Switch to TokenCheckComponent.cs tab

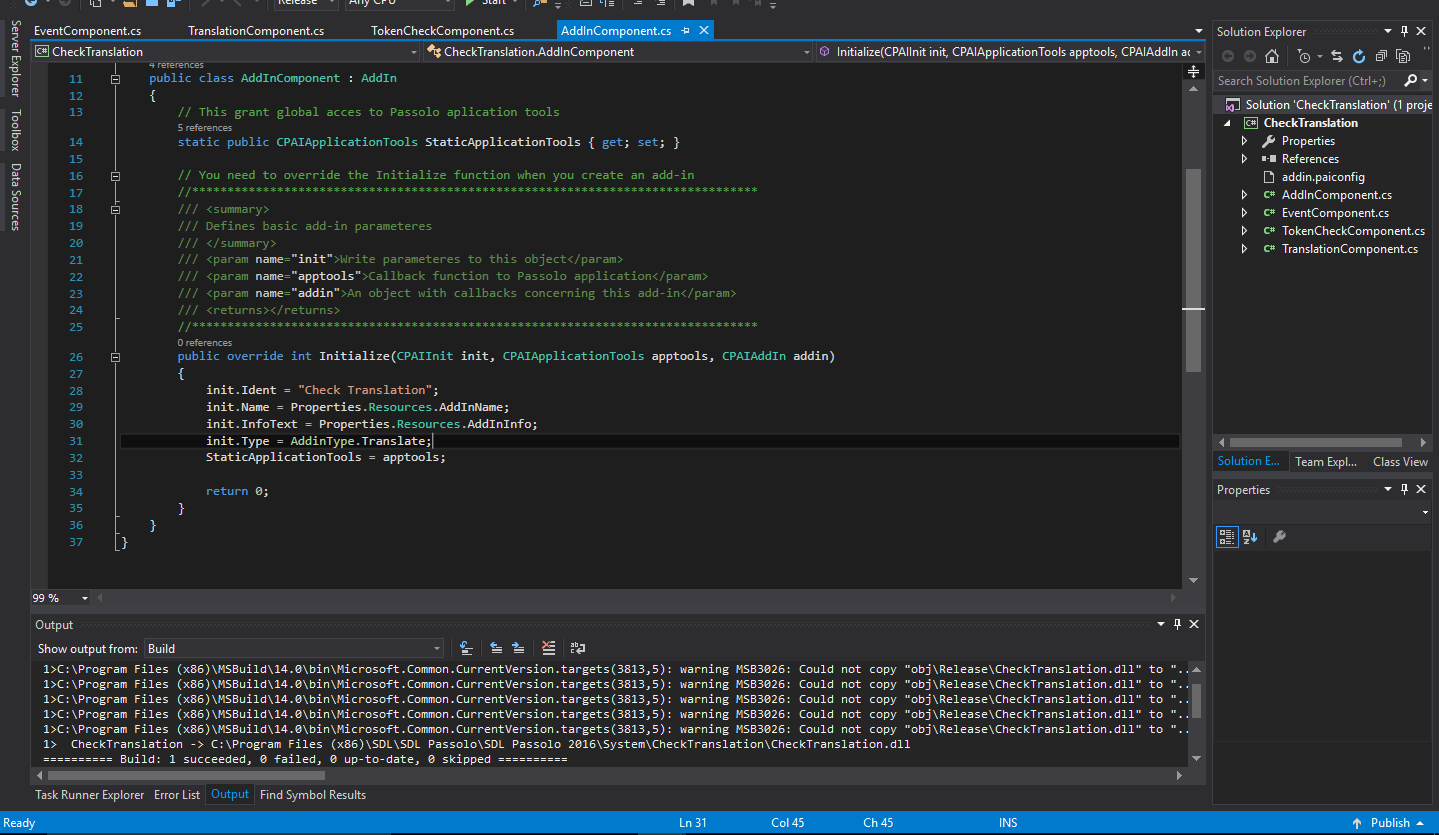click(442, 31)
